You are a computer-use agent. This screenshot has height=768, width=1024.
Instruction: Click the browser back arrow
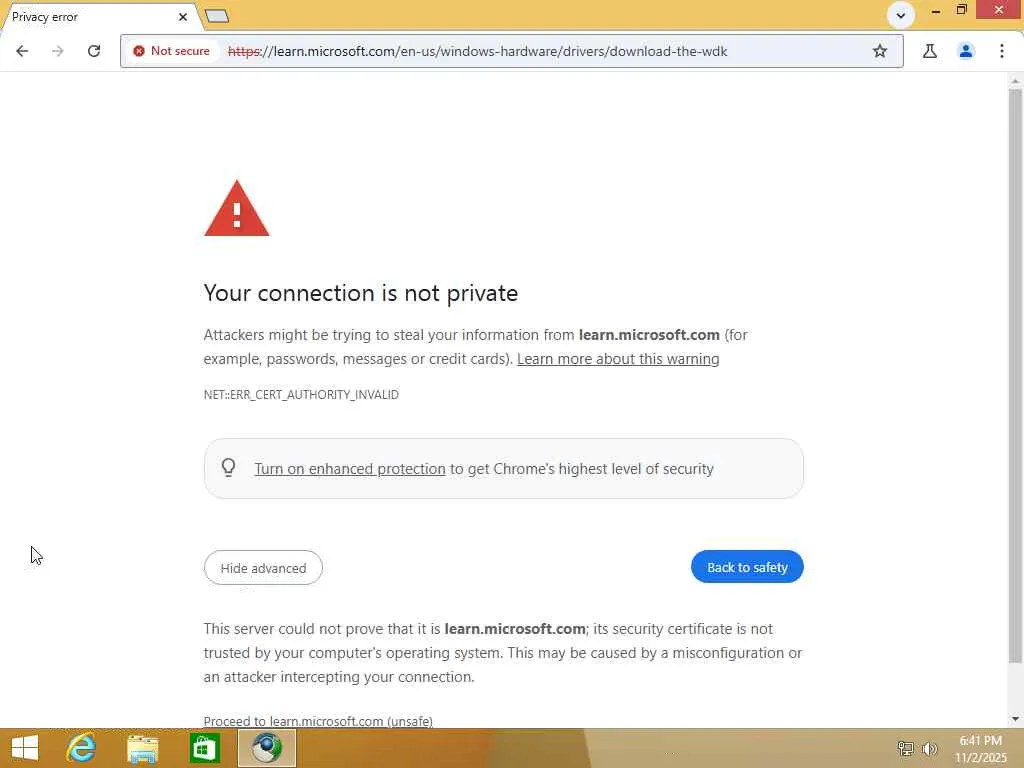22,51
